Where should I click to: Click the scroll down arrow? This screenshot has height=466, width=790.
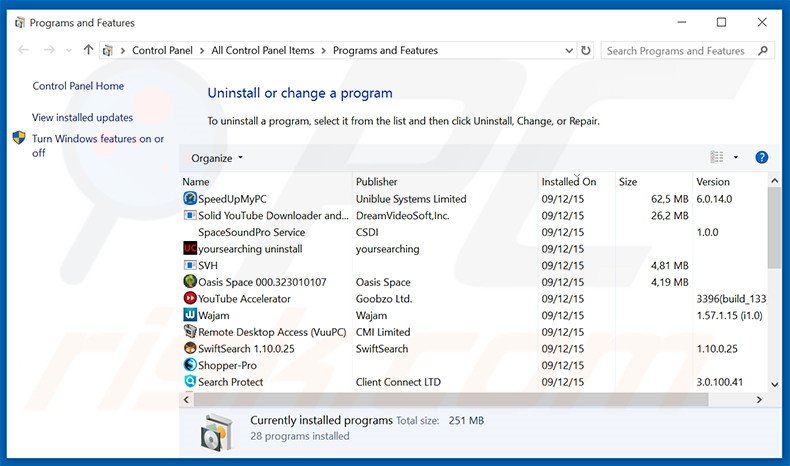(x=774, y=384)
